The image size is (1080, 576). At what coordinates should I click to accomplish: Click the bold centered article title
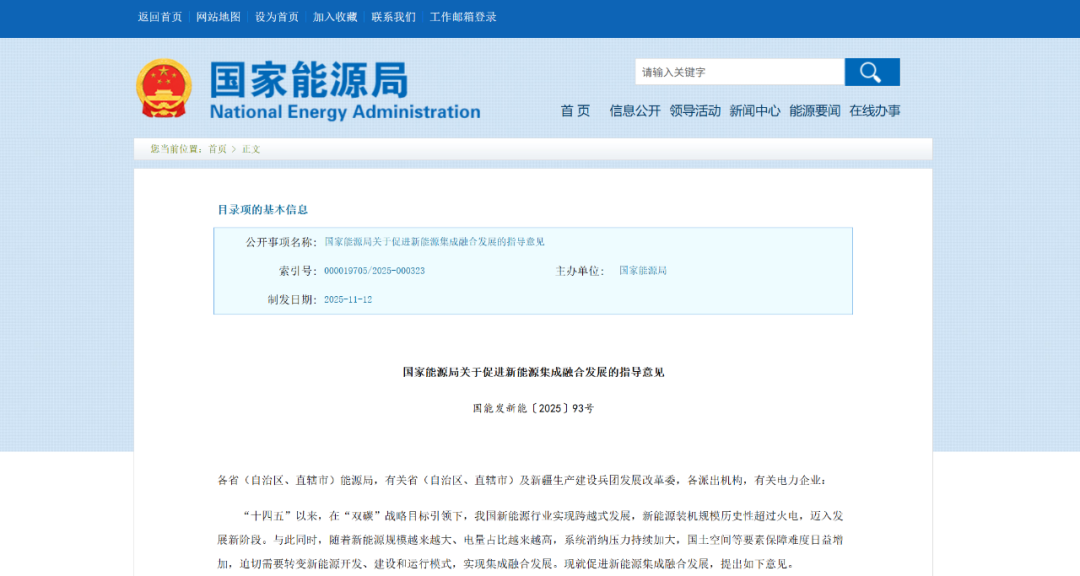coord(533,372)
